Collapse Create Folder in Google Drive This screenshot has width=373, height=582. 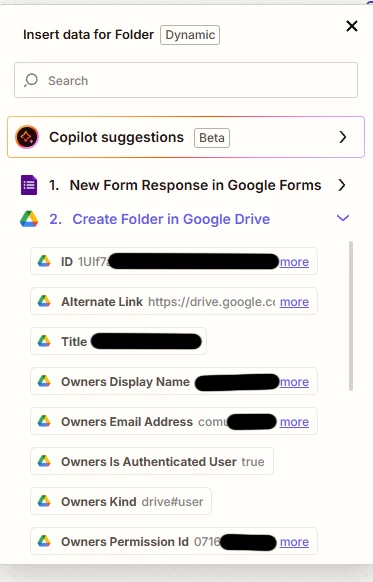[343, 218]
